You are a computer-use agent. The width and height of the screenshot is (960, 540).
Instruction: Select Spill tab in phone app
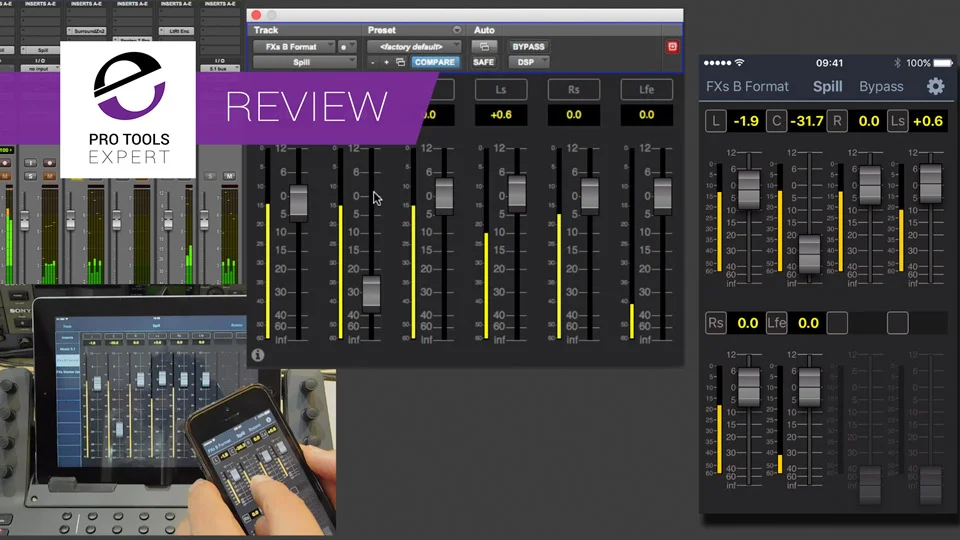[x=827, y=86]
